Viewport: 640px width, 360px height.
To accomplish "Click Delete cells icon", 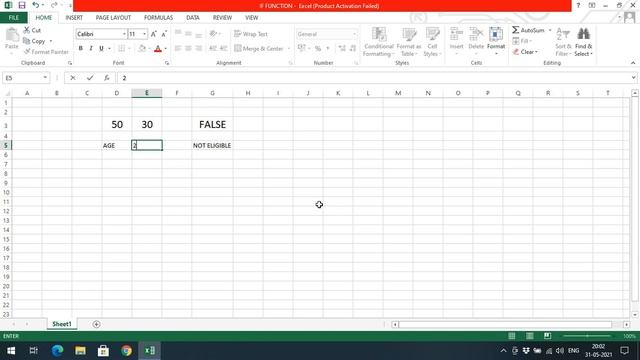I will (x=476, y=35).
